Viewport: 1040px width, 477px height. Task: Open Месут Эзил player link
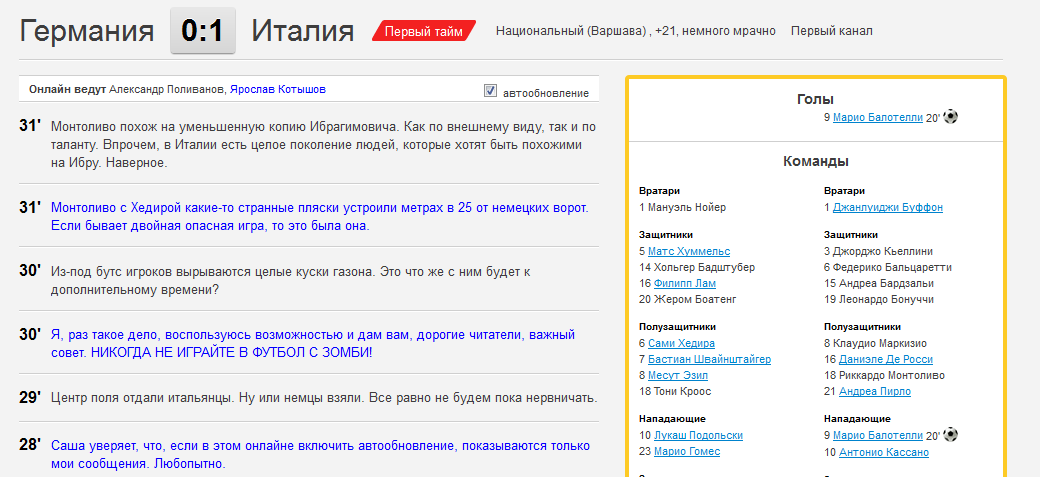677,375
